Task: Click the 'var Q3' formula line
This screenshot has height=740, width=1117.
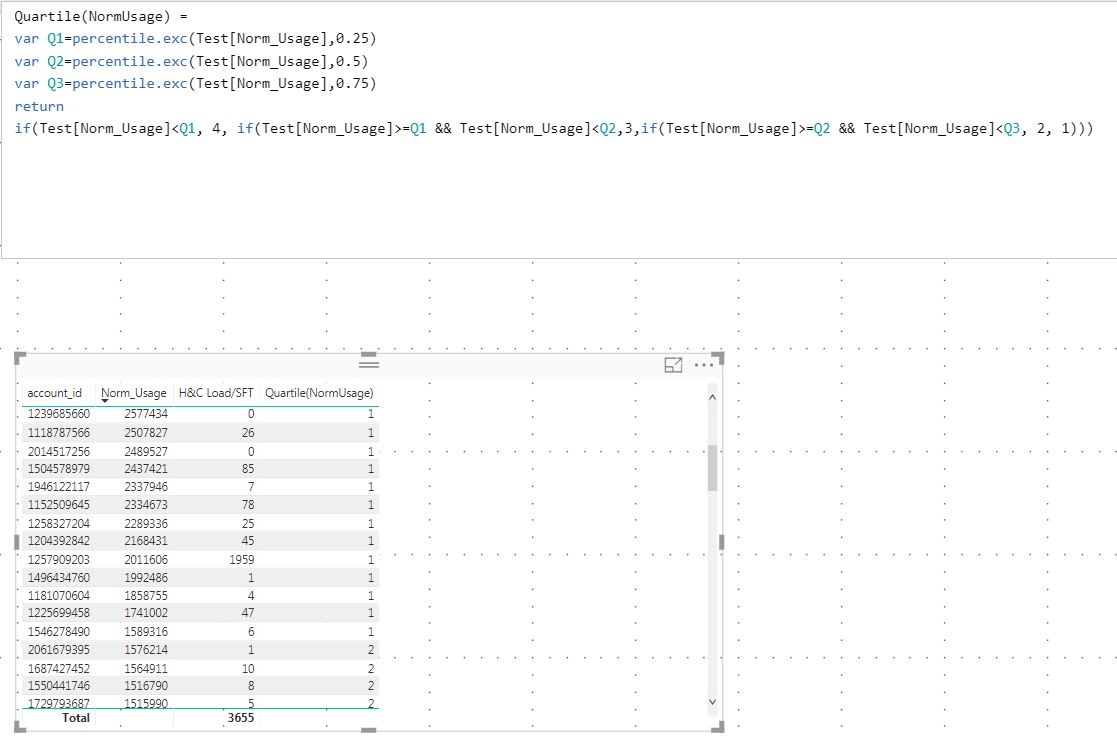Action: pos(195,83)
